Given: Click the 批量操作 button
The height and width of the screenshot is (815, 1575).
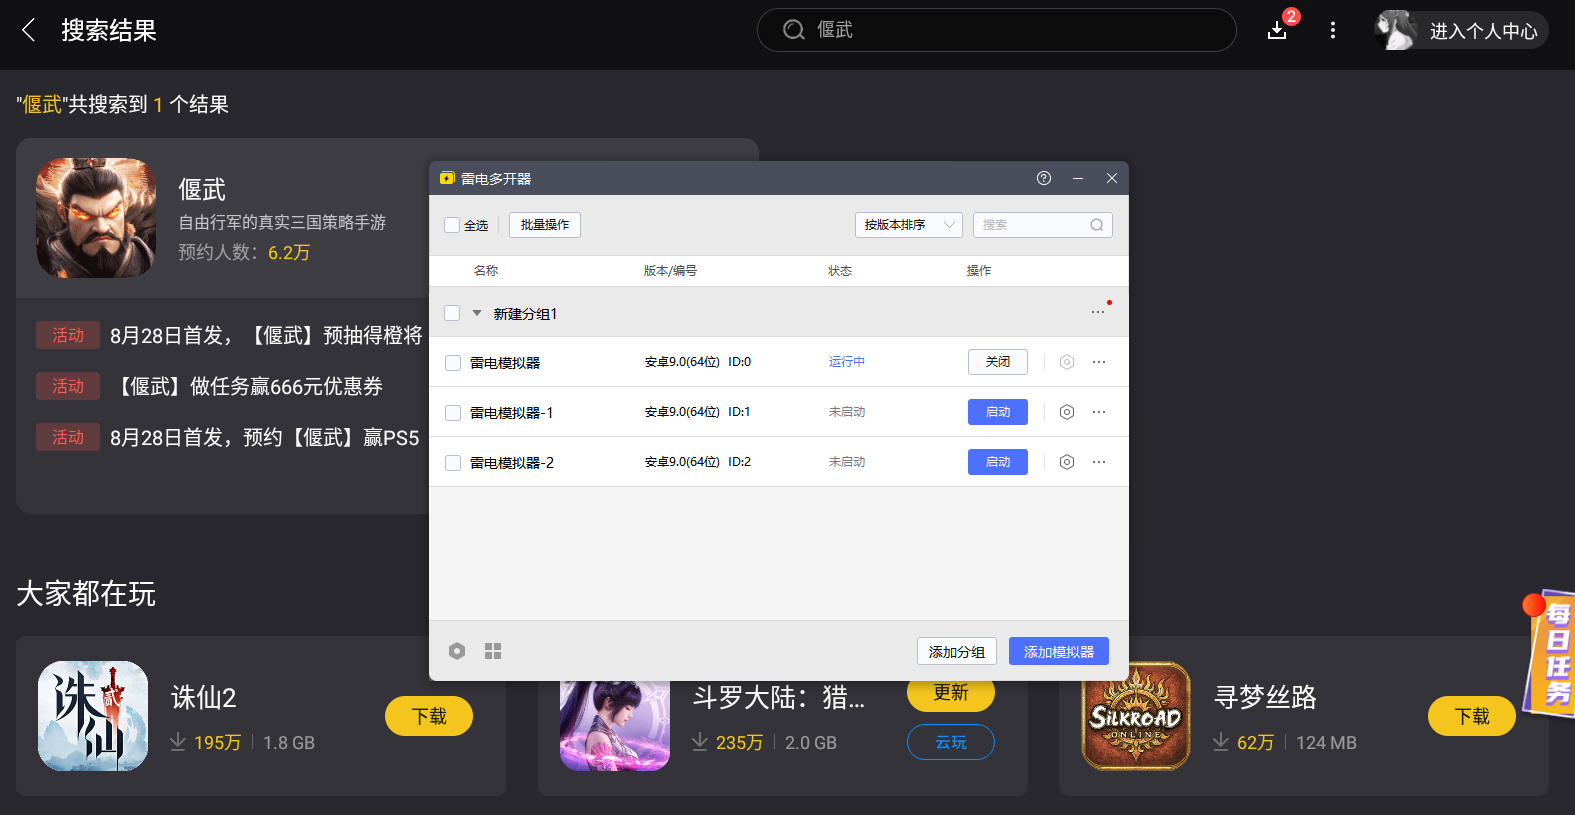Looking at the screenshot, I should 545,225.
